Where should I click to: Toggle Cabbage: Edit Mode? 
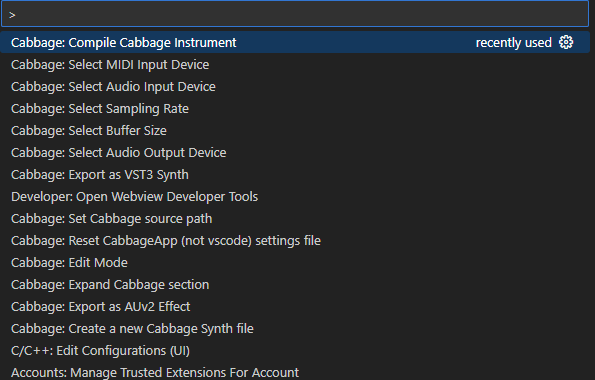(x=295, y=263)
